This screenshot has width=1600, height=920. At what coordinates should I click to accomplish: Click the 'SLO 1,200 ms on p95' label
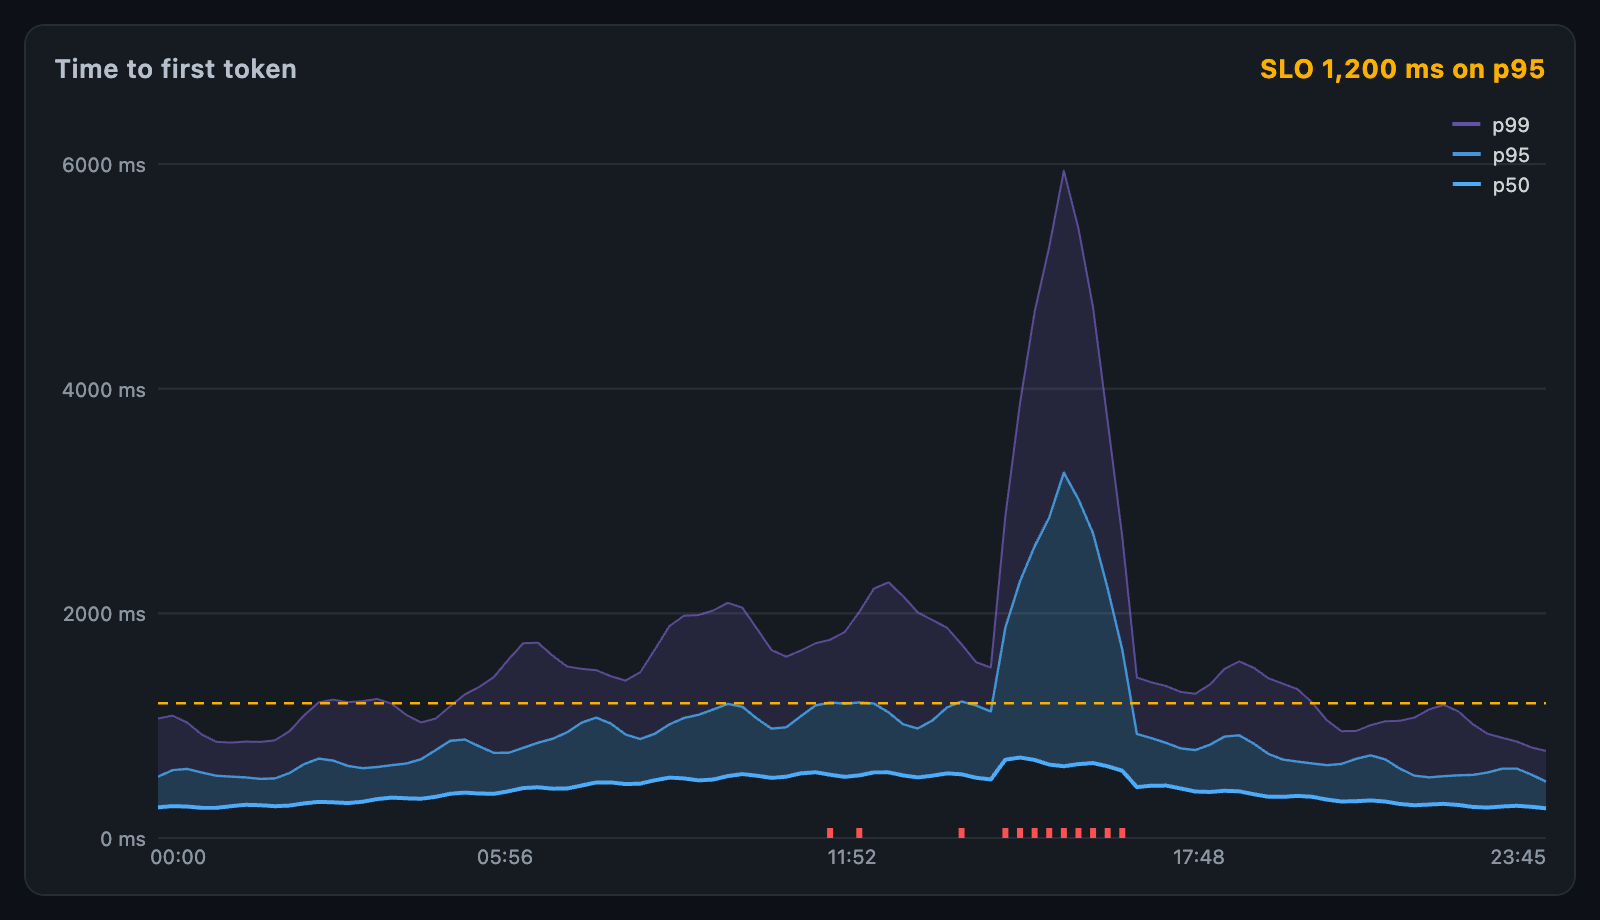click(x=1402, y=69)
